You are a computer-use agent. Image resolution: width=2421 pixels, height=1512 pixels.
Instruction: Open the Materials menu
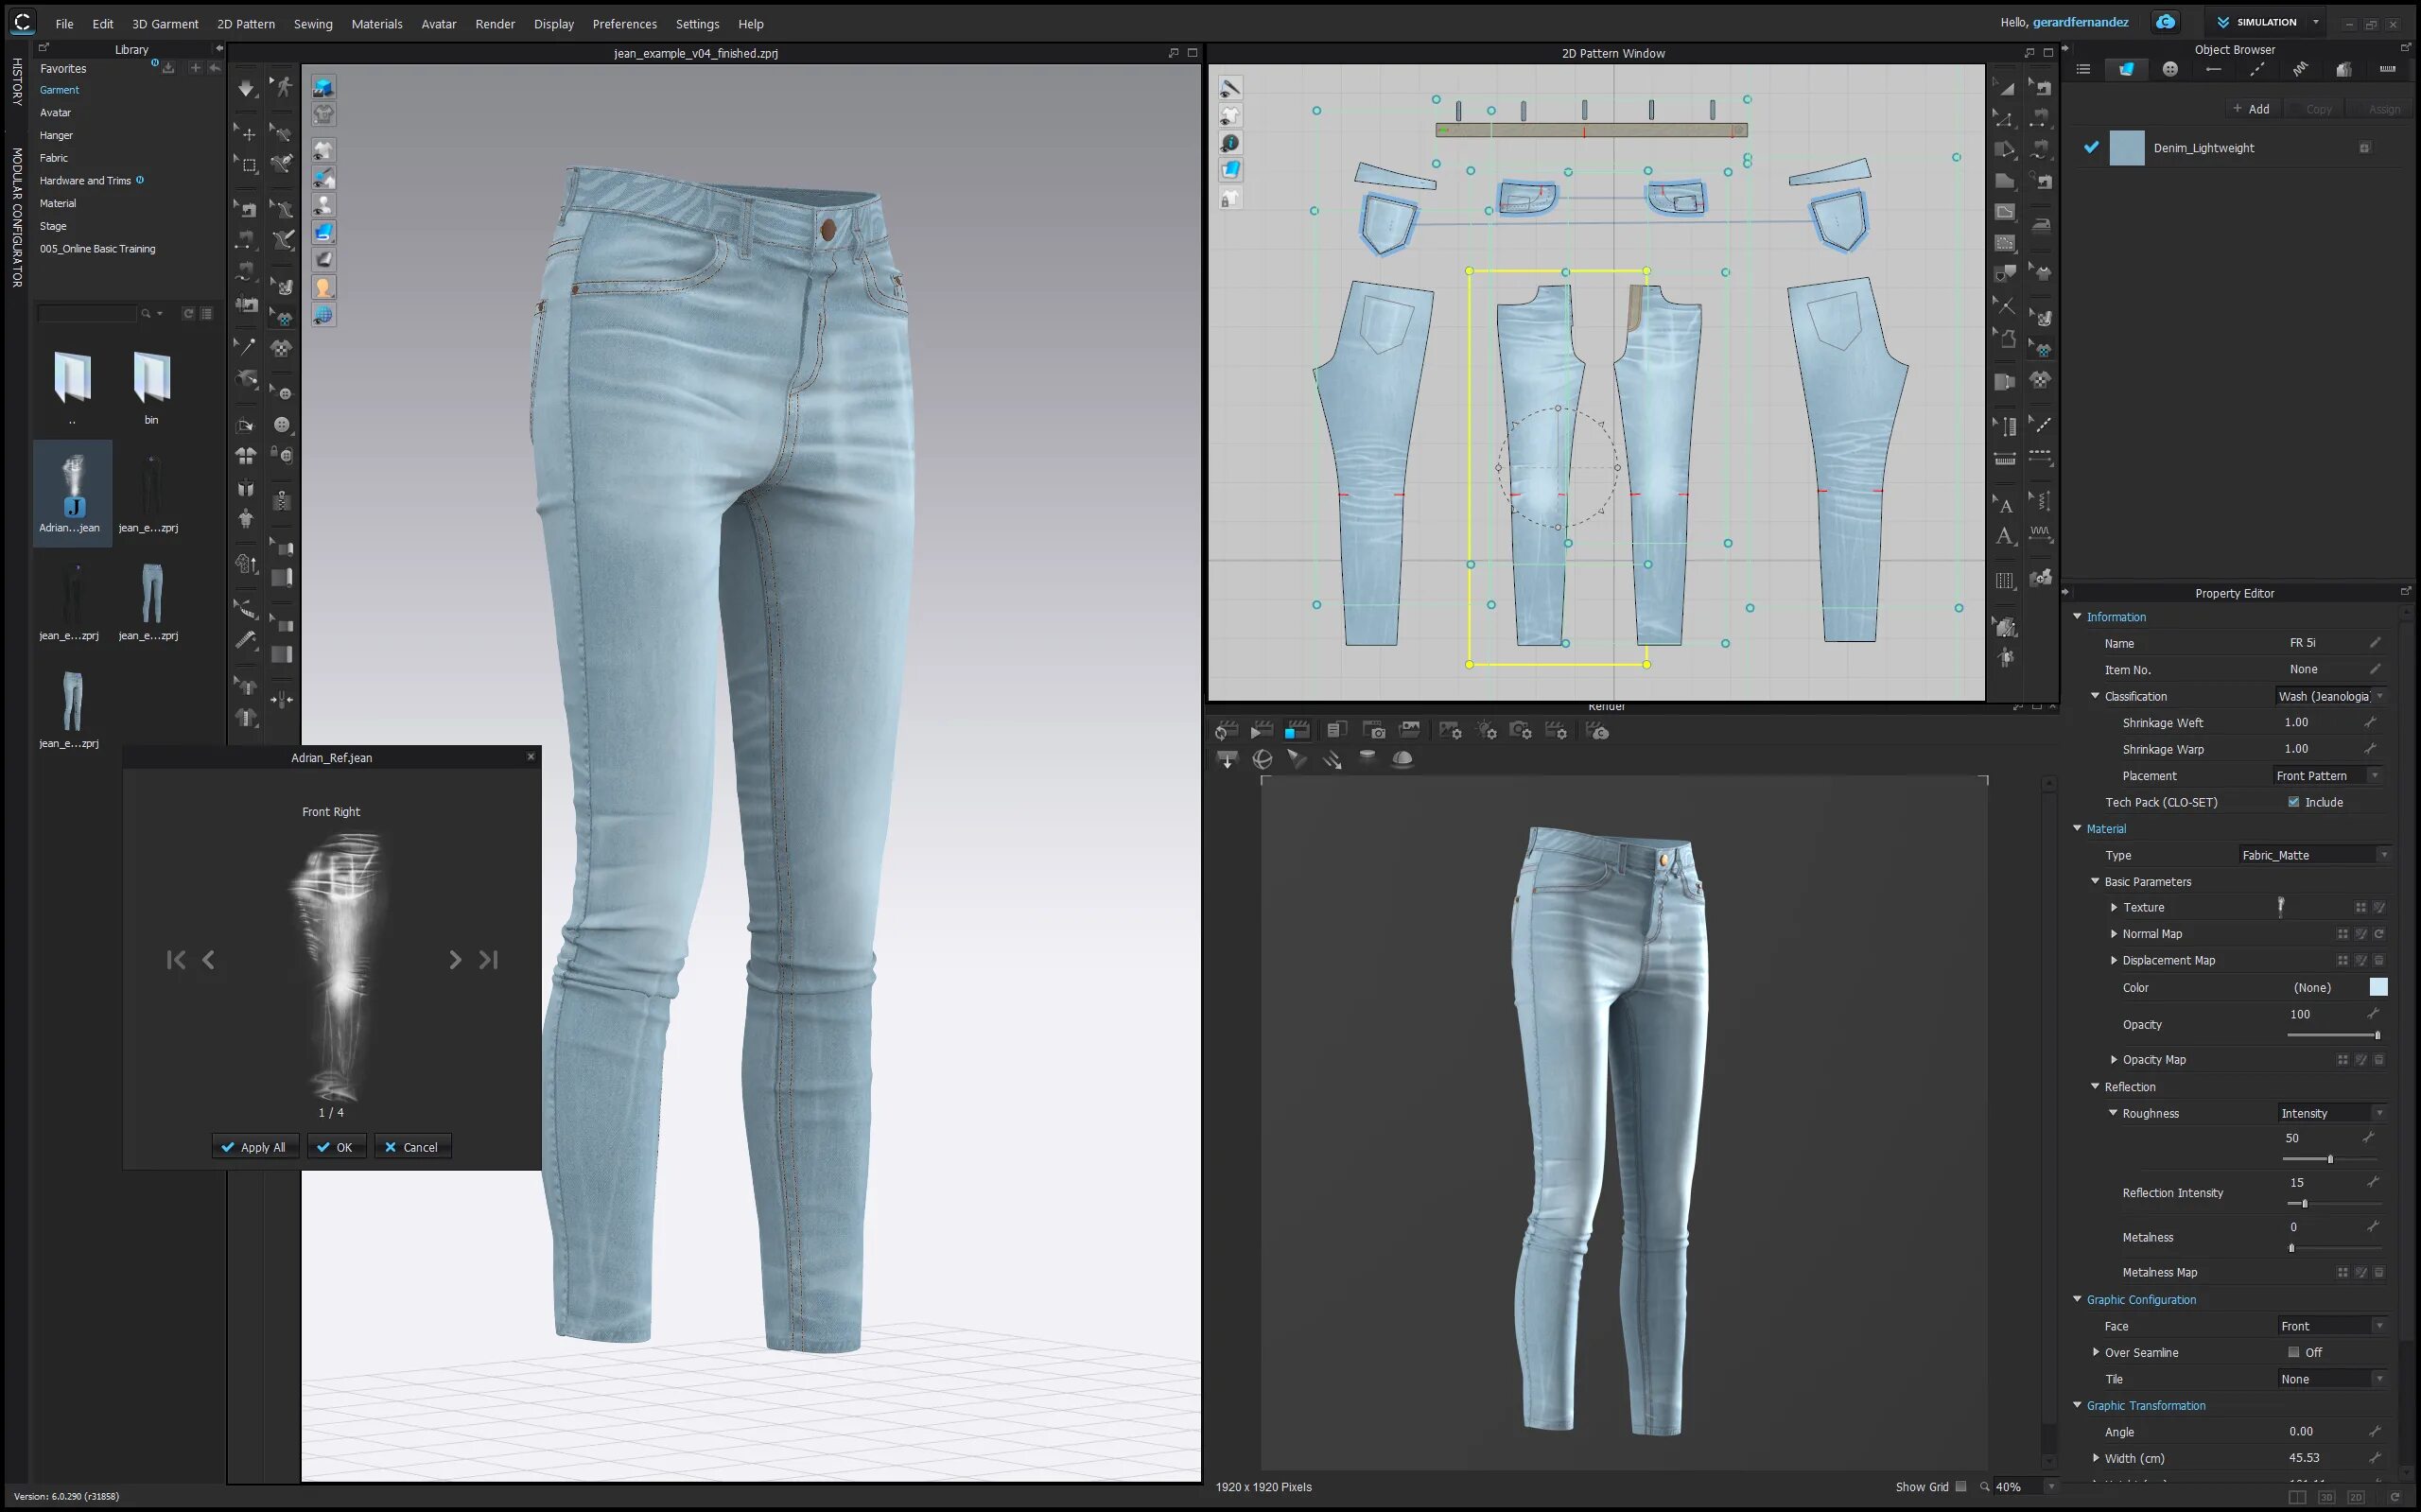click(376, 24)
